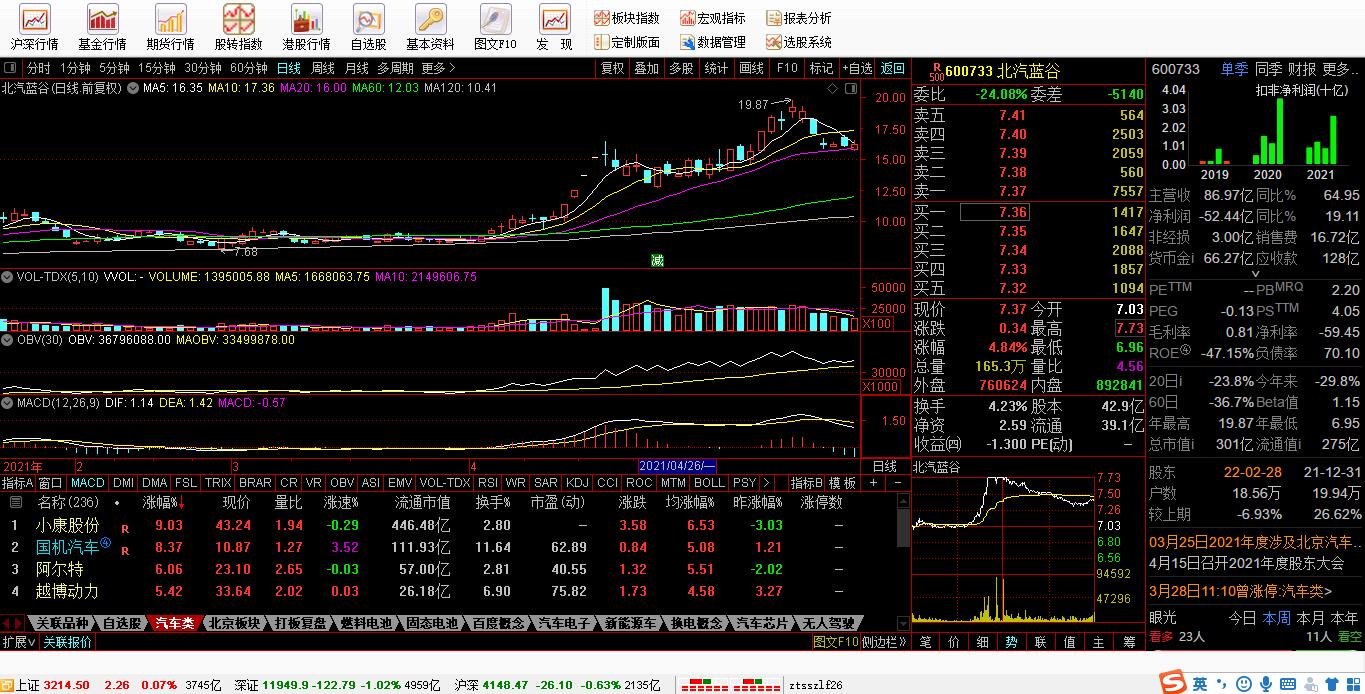Open the VOL-TDX indicator dropdown arrow
Viewport: 1365px width, 694px height.
click(x=7, y=276)
